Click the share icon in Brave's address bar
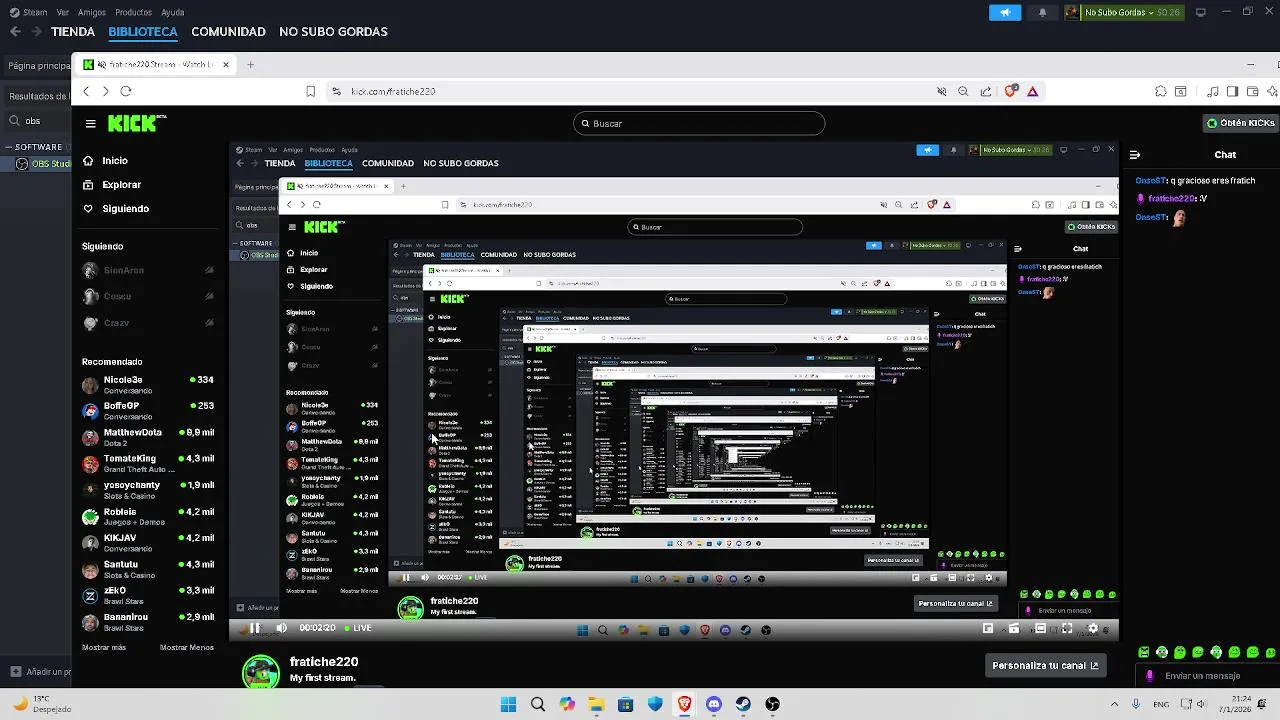This screenshot has width=1280, height=720. click(986, 91)
